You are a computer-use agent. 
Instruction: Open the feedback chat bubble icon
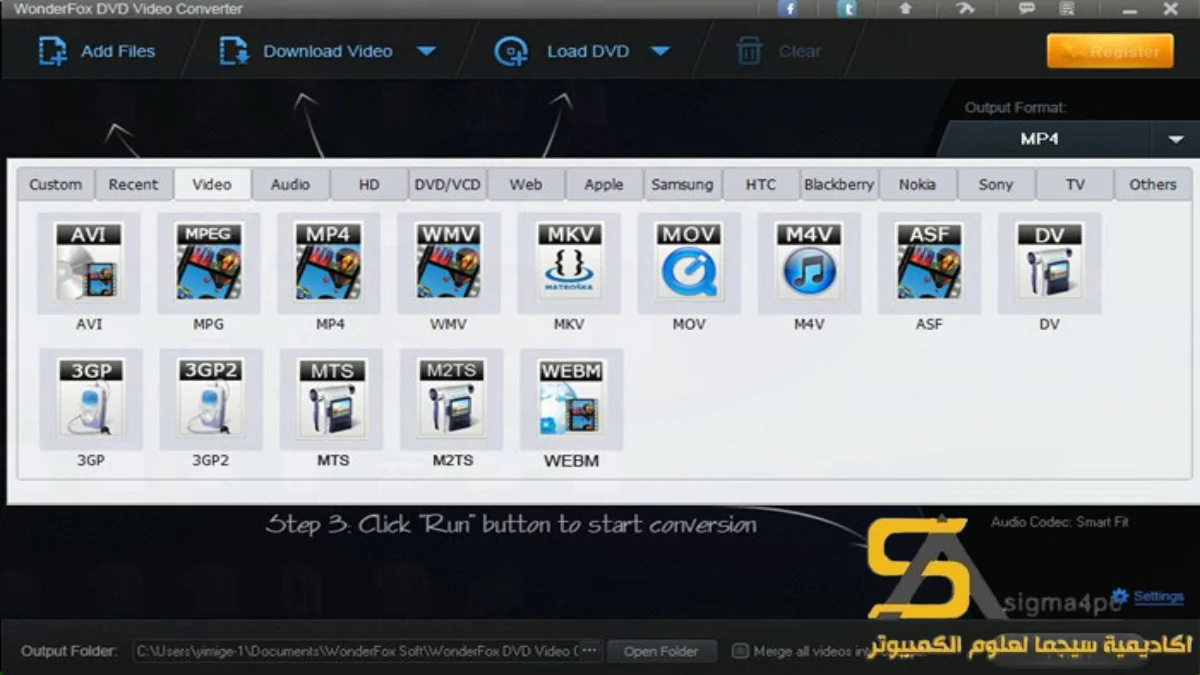[1026, 8]
